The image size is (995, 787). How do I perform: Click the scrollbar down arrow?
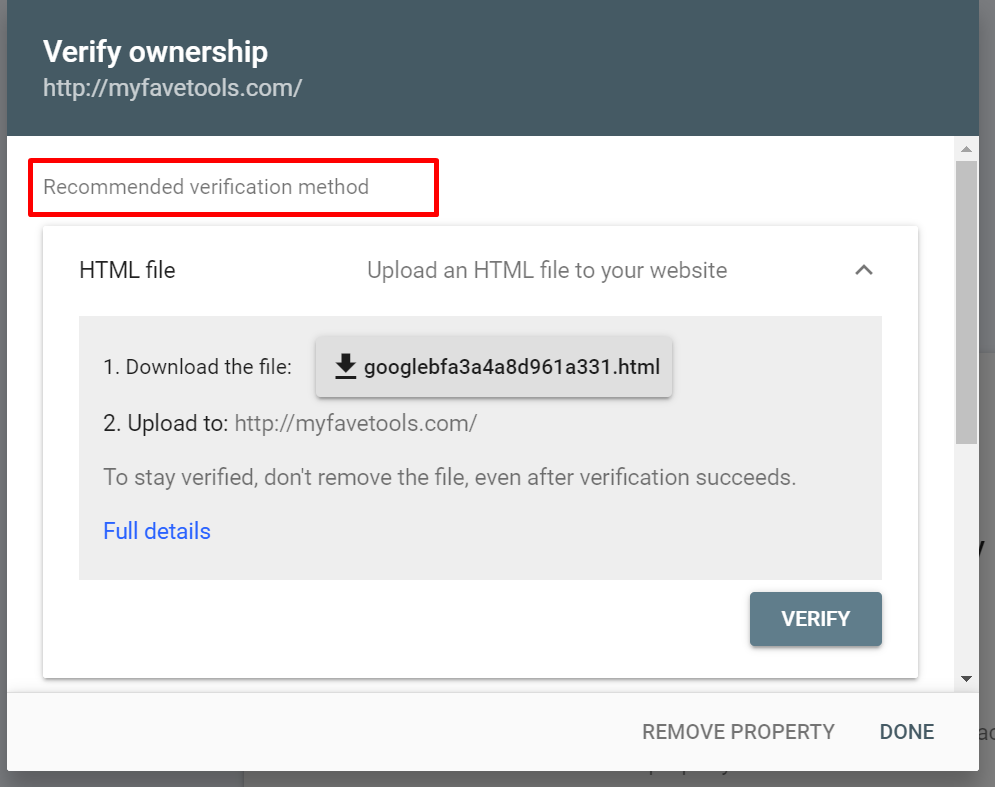click(966, 678)
